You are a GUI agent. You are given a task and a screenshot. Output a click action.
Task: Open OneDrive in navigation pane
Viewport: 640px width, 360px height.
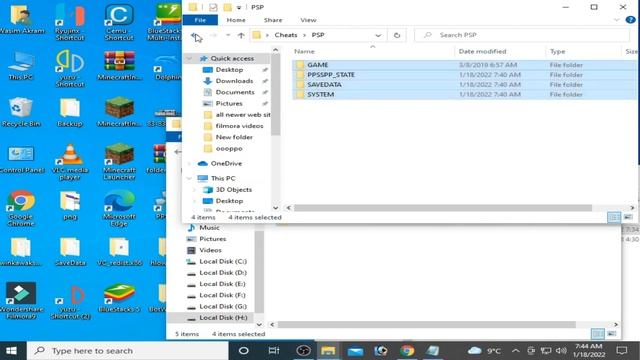point(226,163)
